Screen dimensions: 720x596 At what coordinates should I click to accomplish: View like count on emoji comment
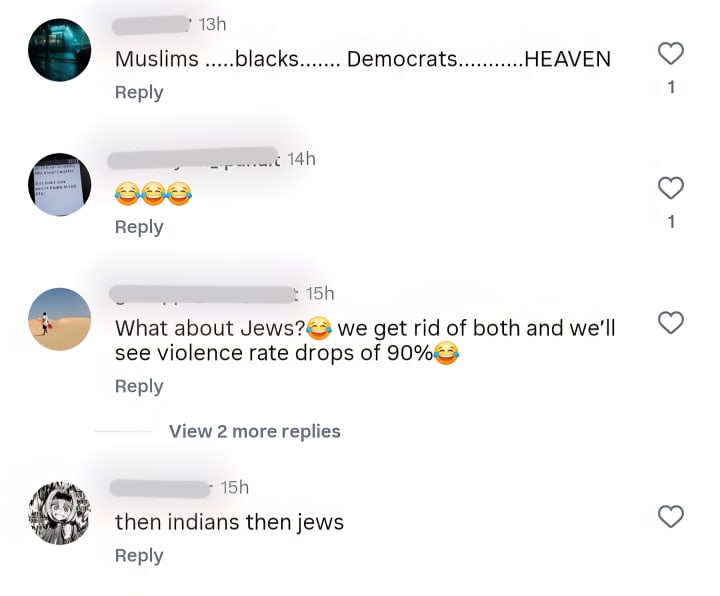(671, 222)
